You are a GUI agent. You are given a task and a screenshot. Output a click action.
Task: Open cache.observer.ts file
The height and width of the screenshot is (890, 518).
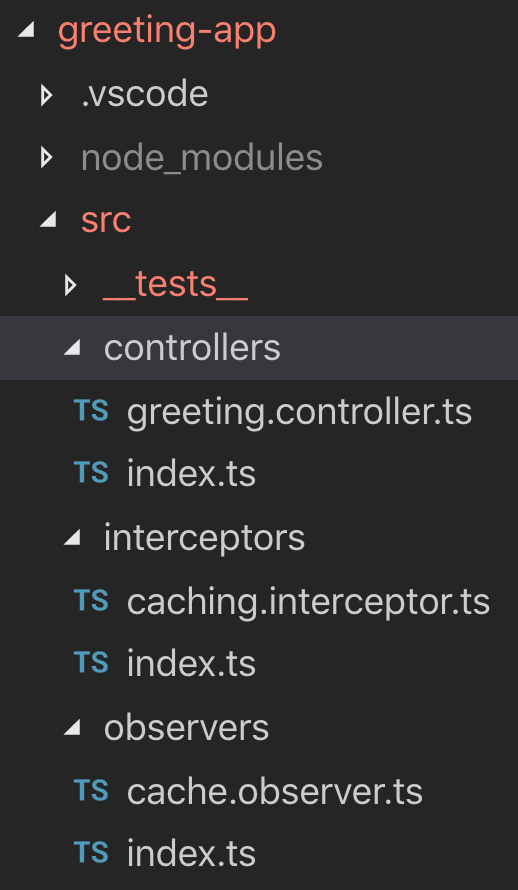point(275,791)
